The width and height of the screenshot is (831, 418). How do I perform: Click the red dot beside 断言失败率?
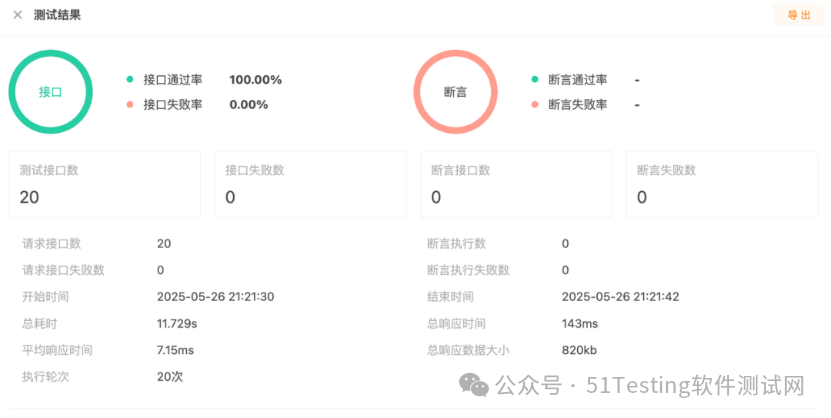535,104
